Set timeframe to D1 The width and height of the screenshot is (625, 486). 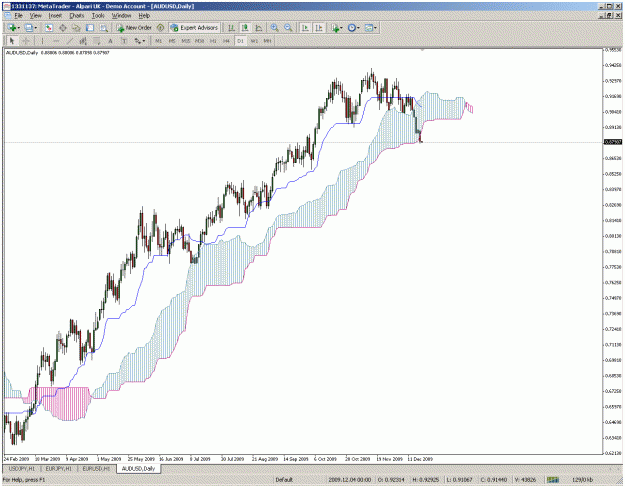240,41
